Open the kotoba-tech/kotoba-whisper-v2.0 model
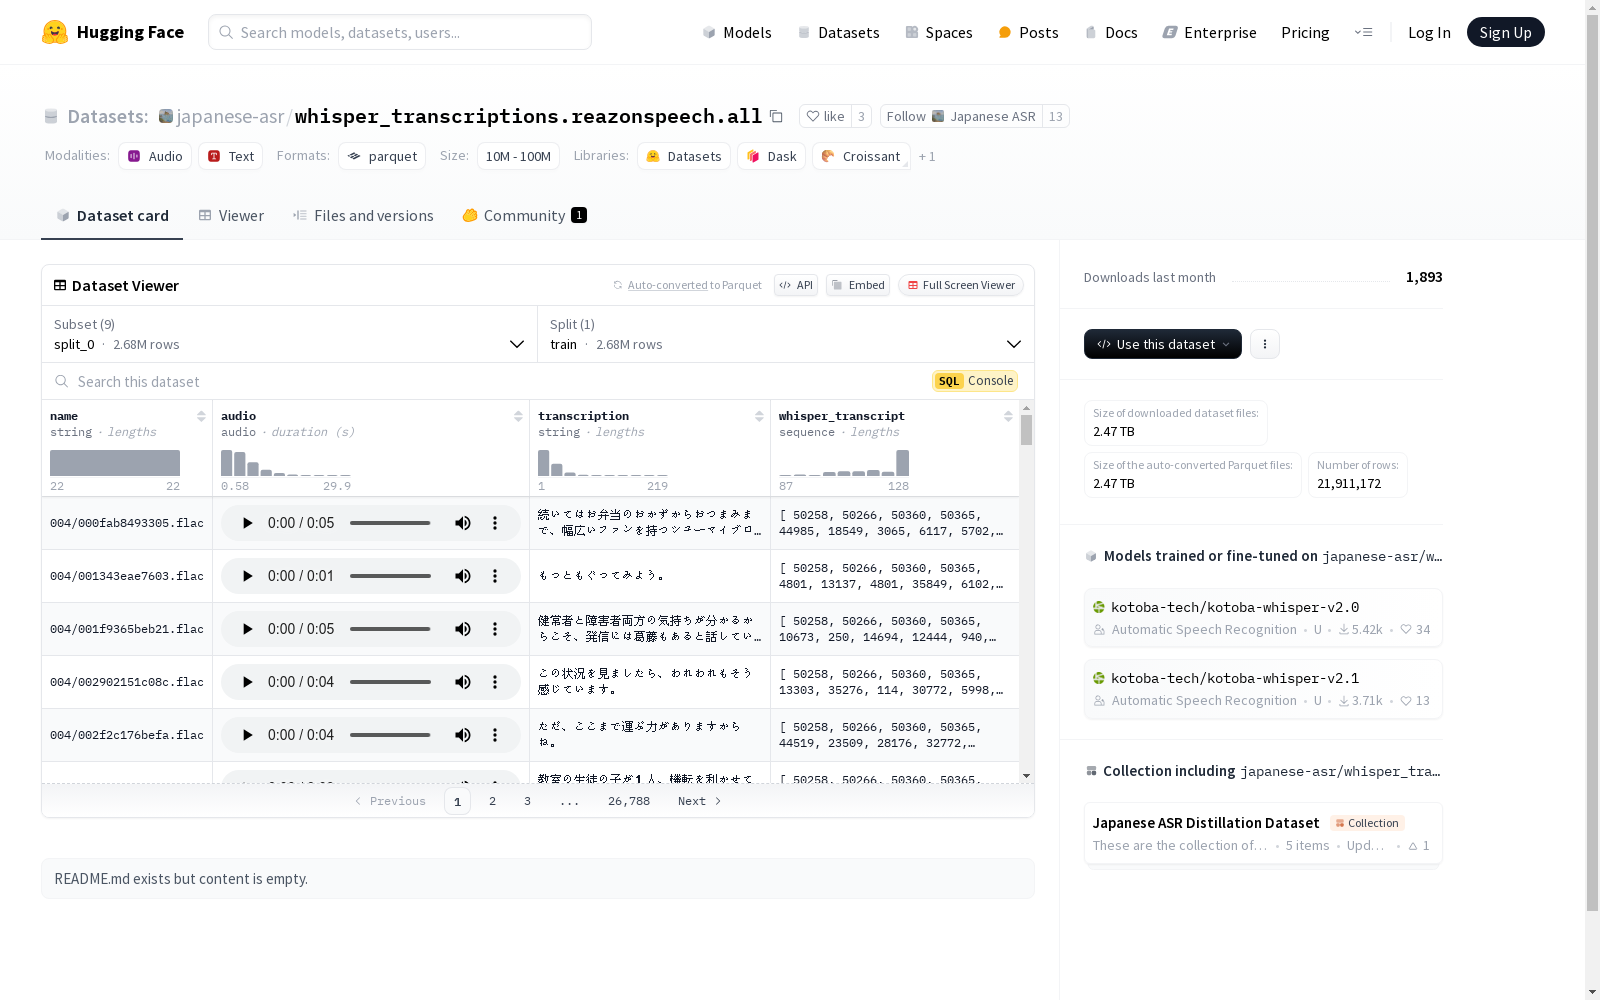Screen dimensions: 1600x1000 [x=1263, y=618]
